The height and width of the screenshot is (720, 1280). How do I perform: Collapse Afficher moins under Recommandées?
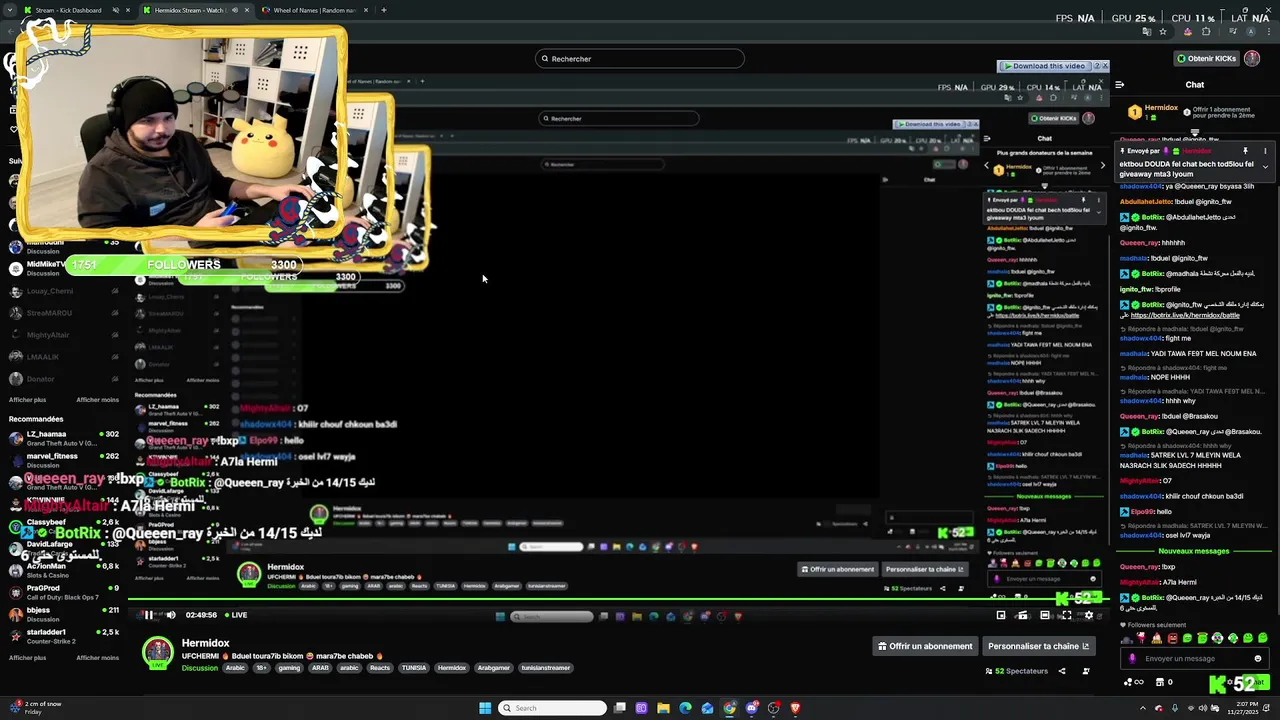[x=98, y=658]
